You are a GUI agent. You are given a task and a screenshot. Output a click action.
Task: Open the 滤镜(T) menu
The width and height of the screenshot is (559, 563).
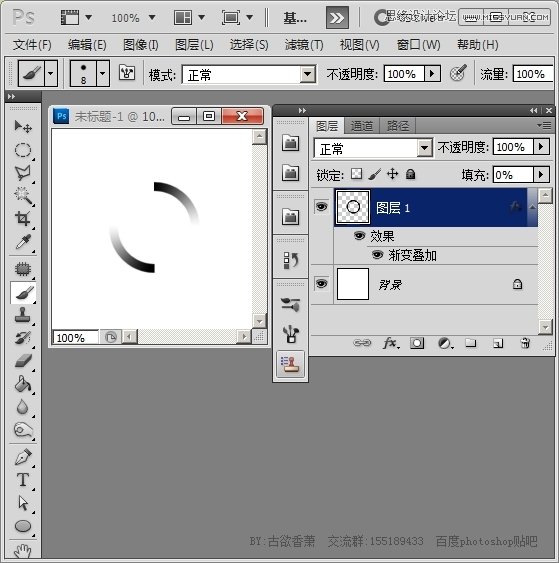[304, 45]
